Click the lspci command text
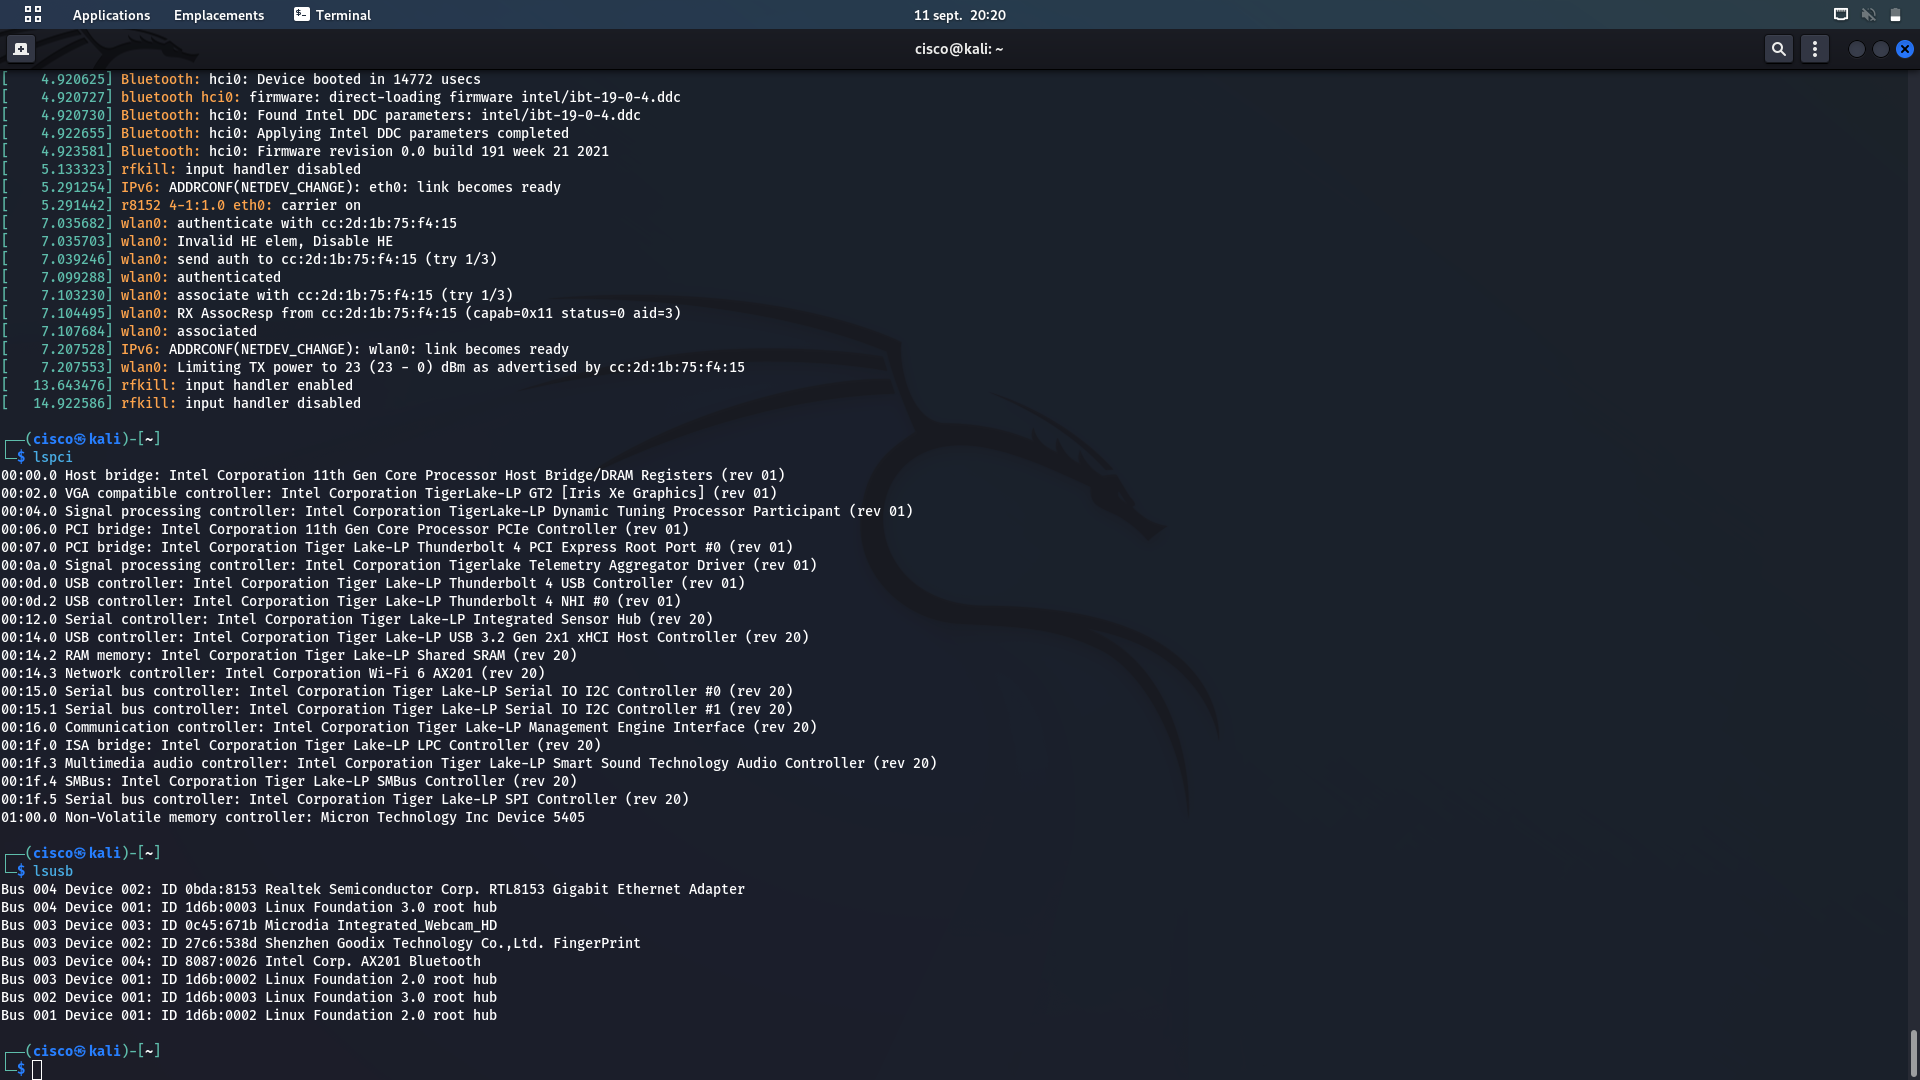Screen dimensions: 1920x1080 (x=53, y=457)
